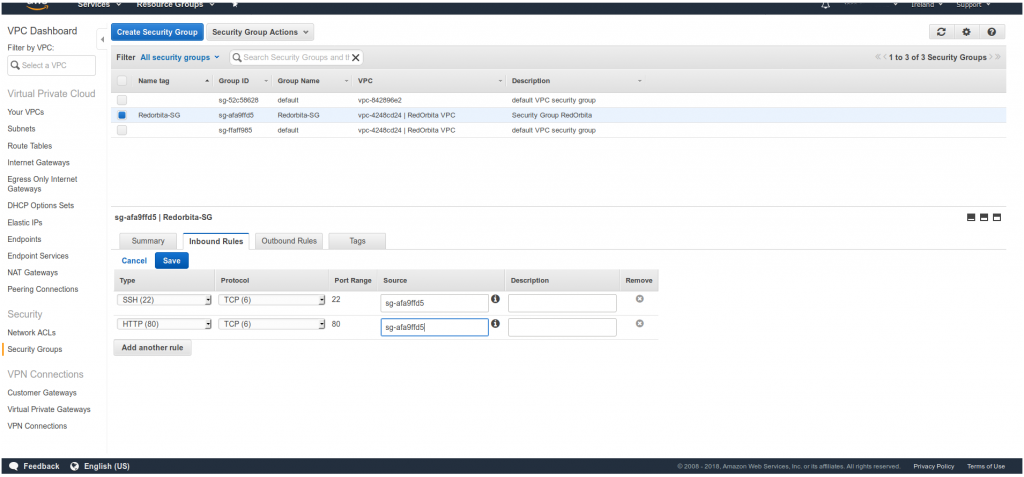Open the Summary tab

[148, 241]
